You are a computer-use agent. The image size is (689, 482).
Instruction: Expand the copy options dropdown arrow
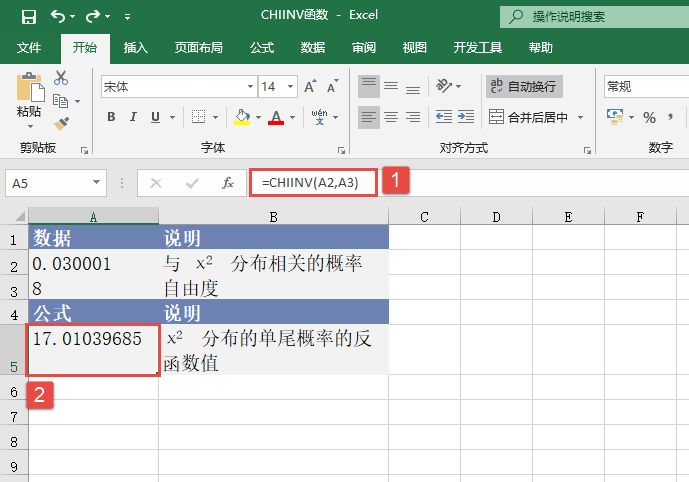tap(78, 101)
